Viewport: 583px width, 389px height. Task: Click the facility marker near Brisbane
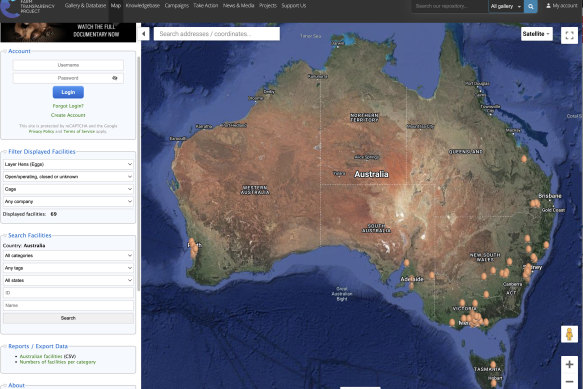535,203
